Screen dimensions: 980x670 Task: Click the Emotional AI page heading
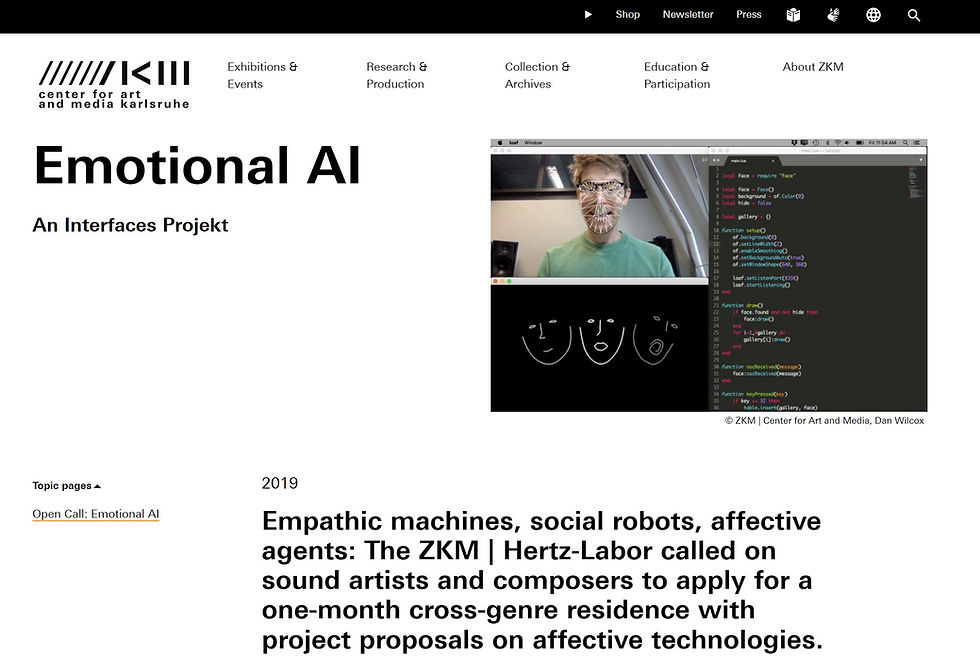tap(198, 166)
